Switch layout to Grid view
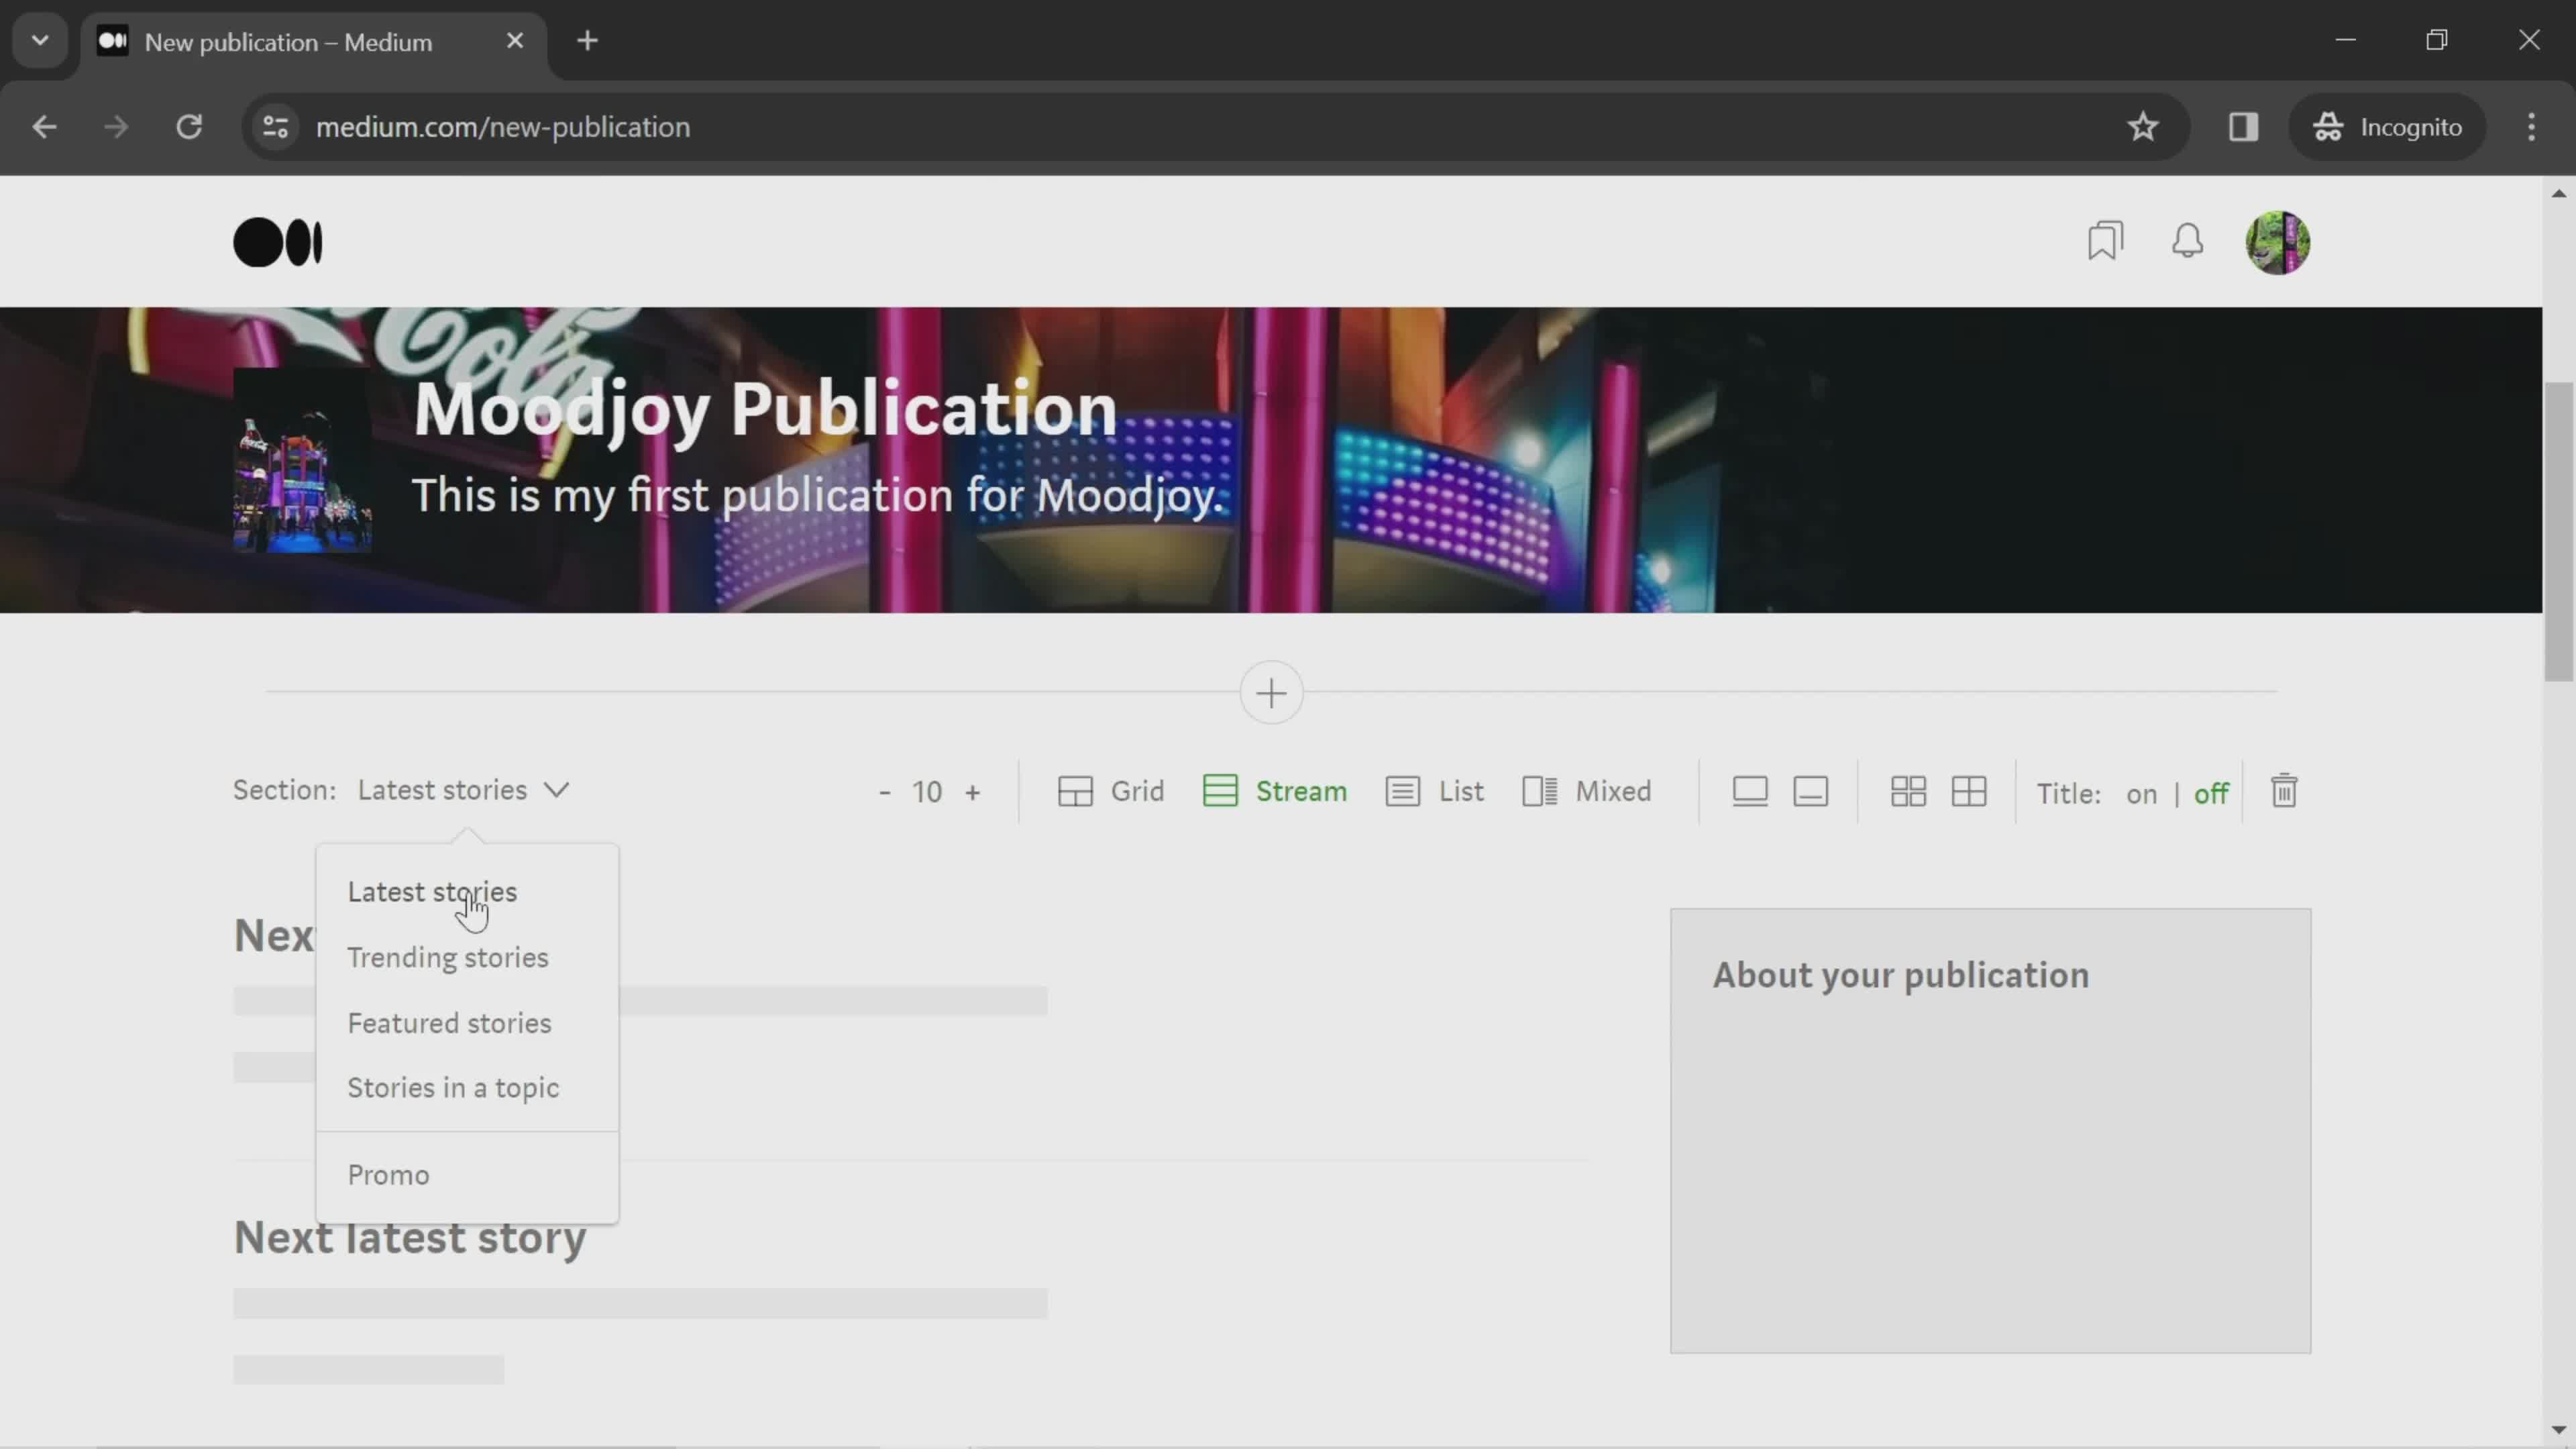This screenshot has width=2576, height=1449. (x=1111, y=791)
